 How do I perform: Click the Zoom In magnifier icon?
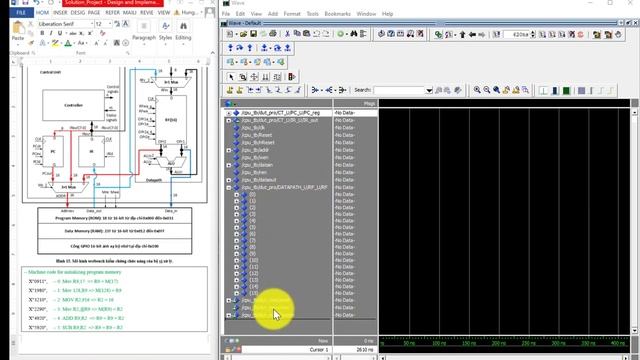[x=477, y=90]
